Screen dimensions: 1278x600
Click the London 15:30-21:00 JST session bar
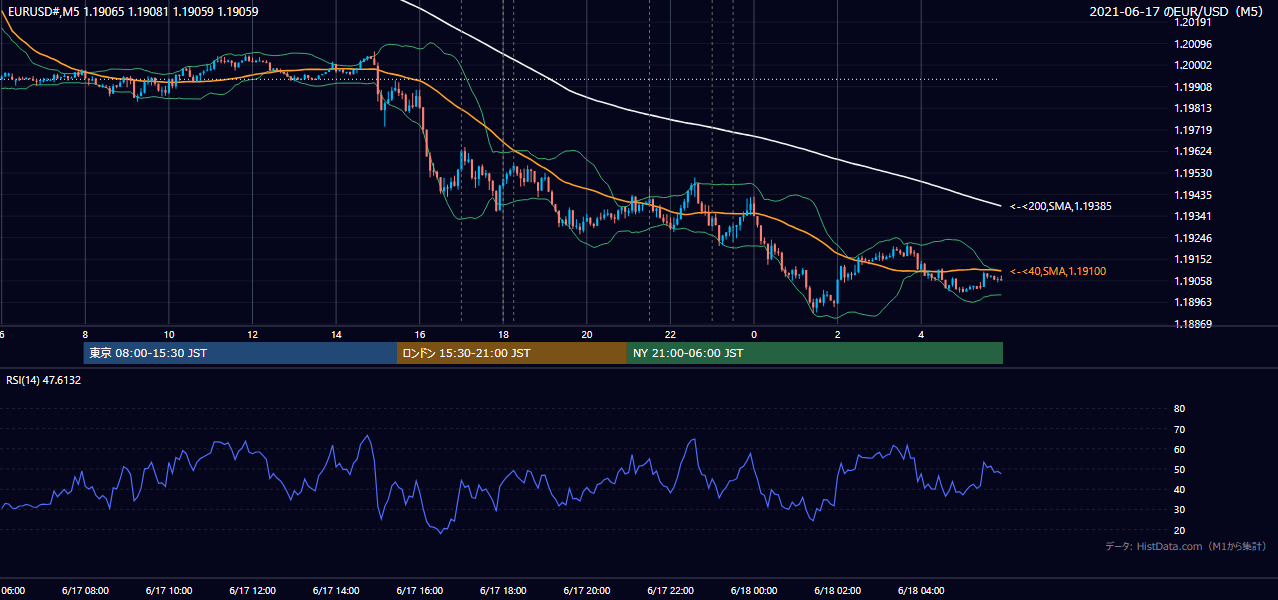click(512, 353)
